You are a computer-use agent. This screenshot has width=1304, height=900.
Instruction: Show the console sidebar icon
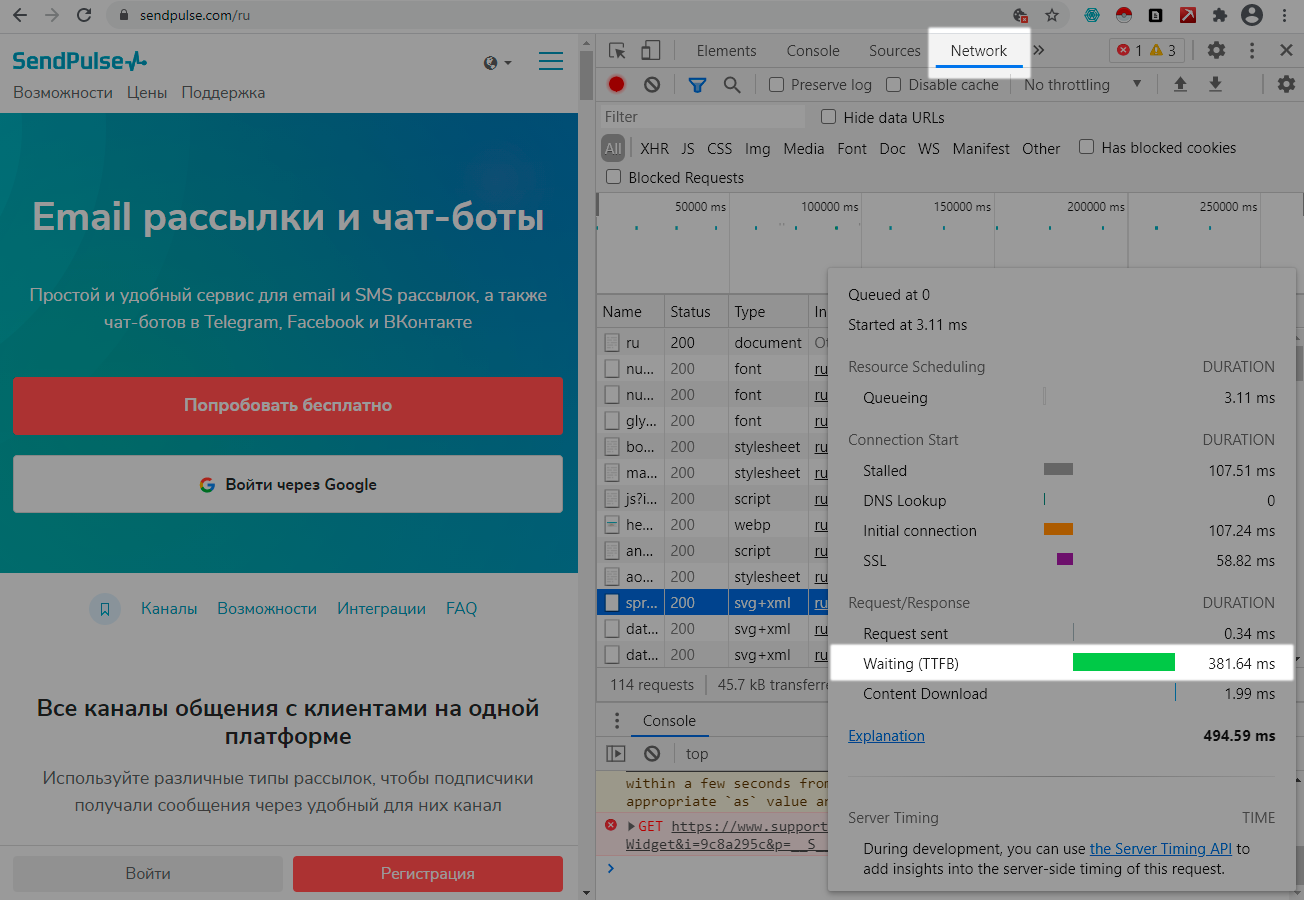point(616,754)
